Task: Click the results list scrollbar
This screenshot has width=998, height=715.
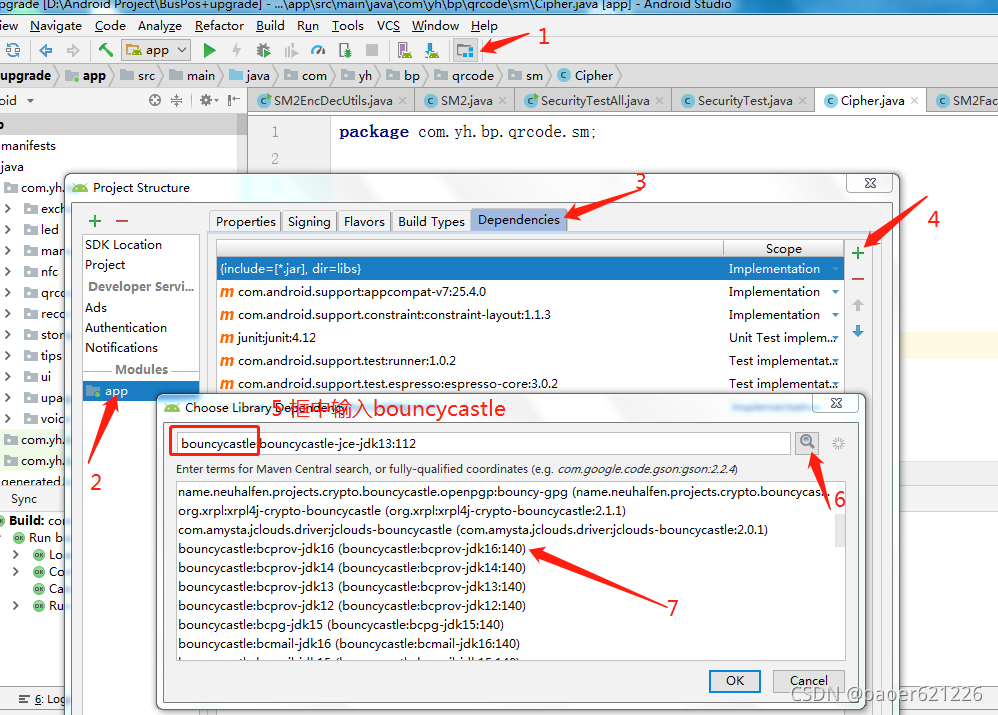Action: coord(840,530)
